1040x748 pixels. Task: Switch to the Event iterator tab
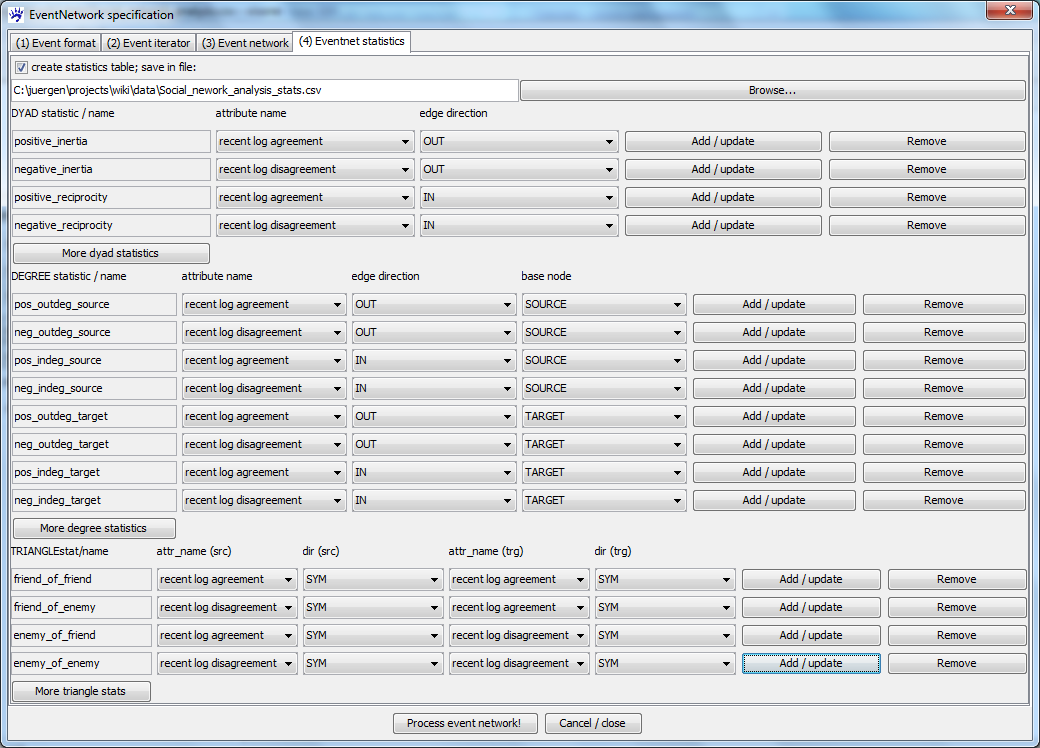click(149, 42)
